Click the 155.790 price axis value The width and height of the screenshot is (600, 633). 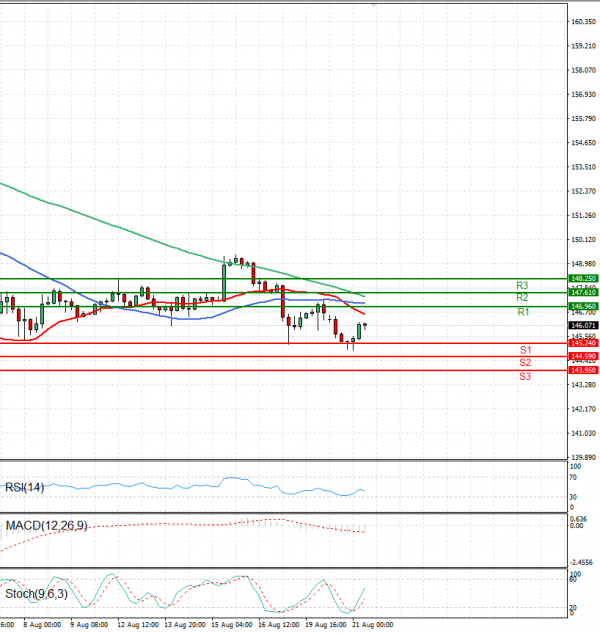pyautogui.click(x=583, y=119)
